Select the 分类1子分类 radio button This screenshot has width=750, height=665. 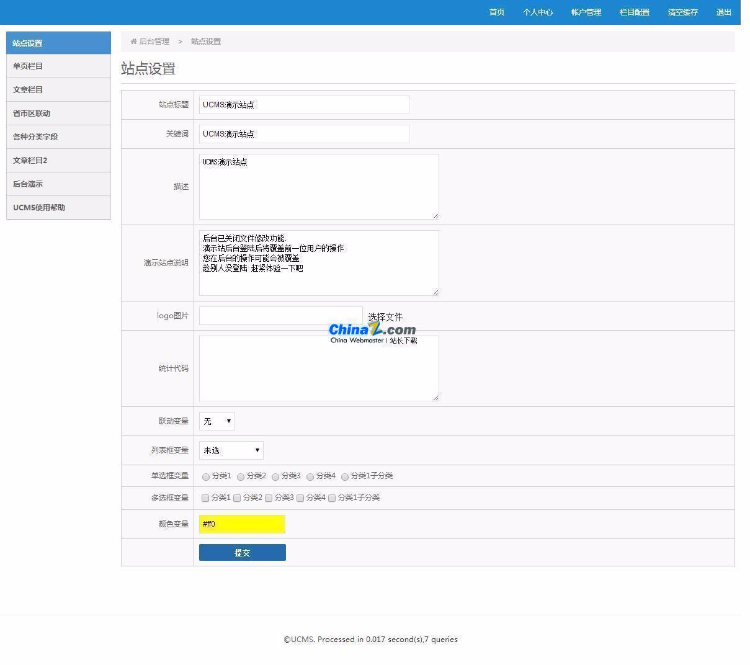pos(345,476)
